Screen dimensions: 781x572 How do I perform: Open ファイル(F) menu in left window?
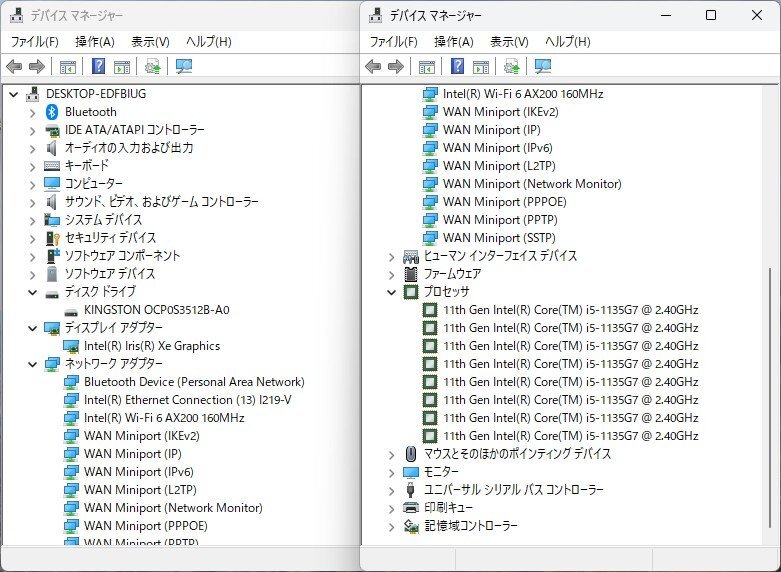[x=34, y=41]
